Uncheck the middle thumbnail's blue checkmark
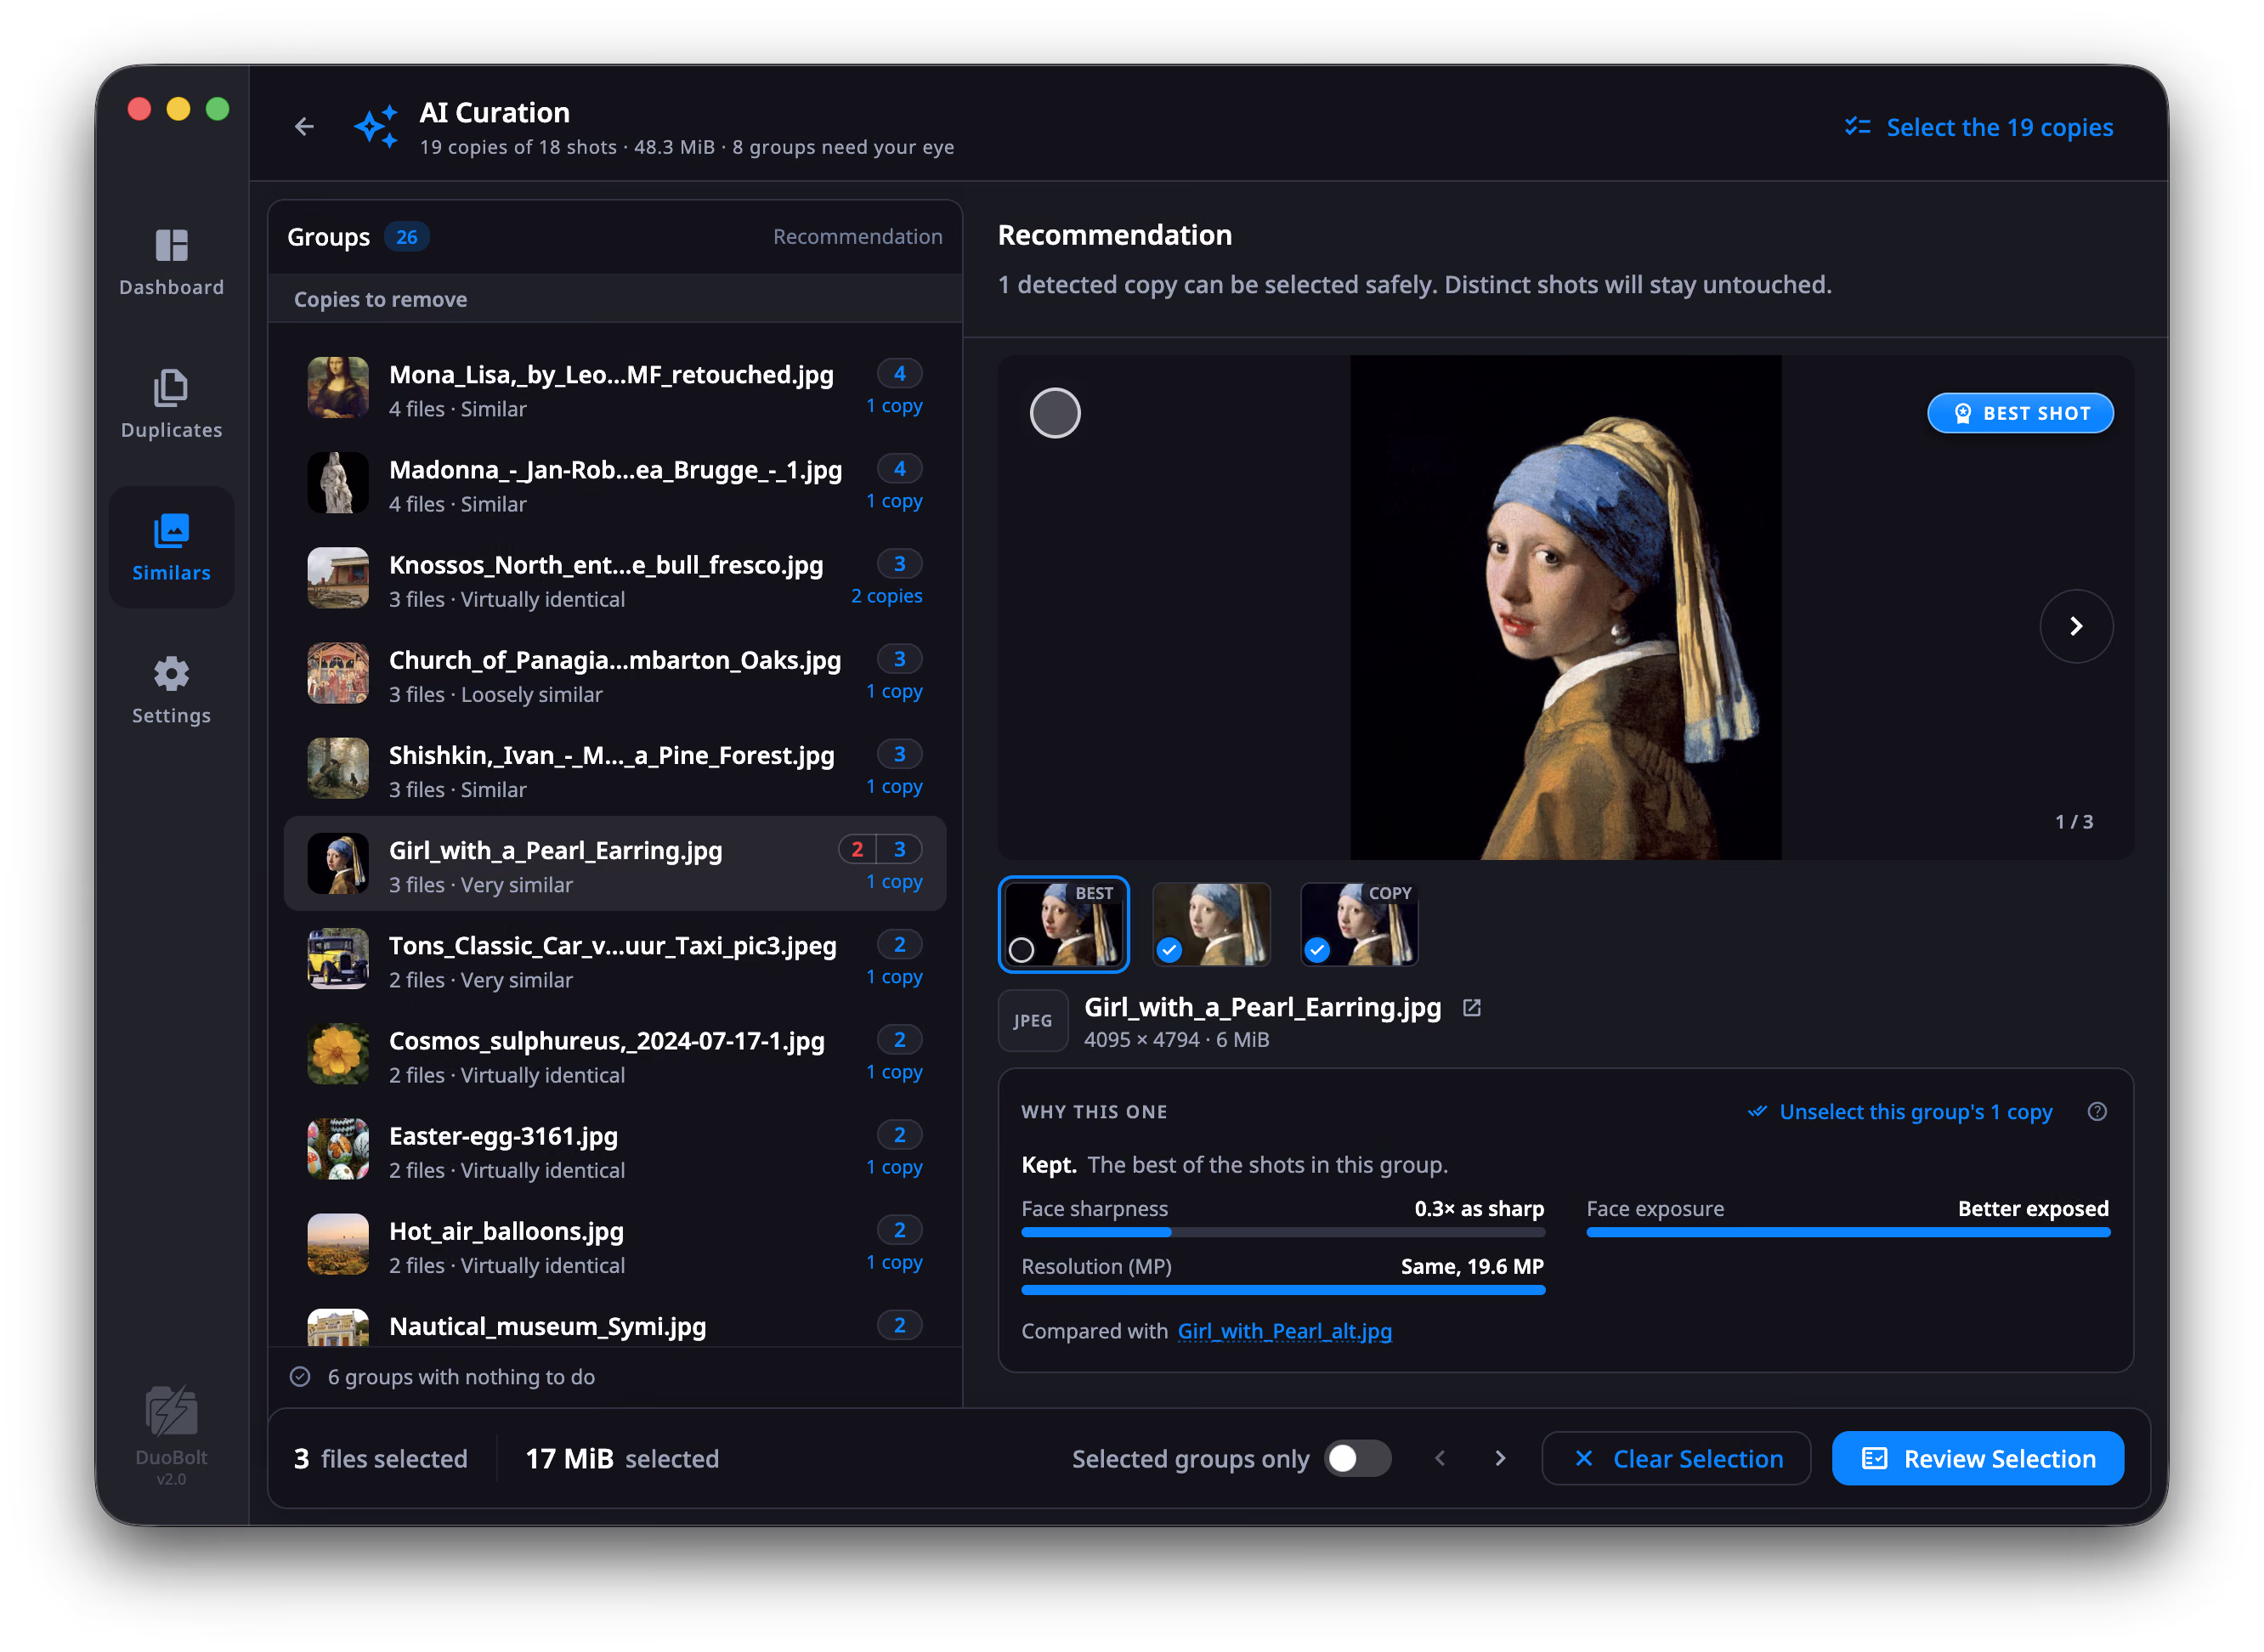 tap(1169, 950)
